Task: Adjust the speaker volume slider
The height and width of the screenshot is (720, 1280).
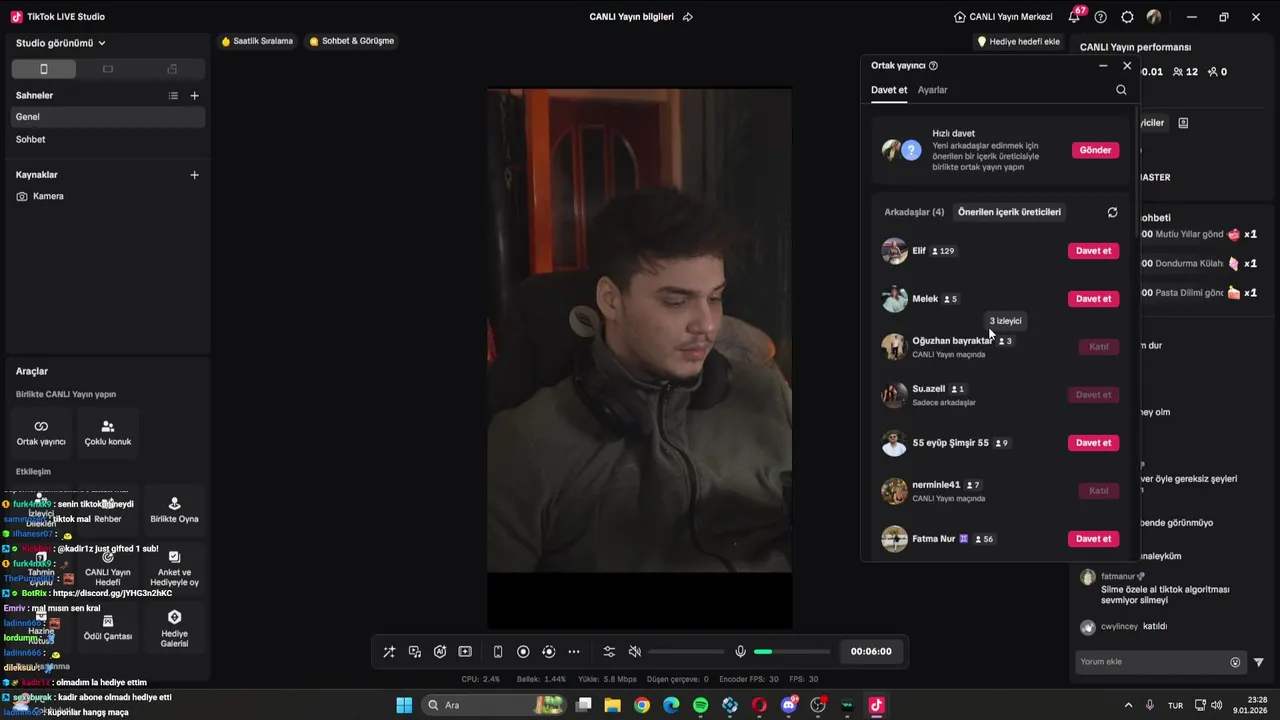Action: (x=686, y=652)
